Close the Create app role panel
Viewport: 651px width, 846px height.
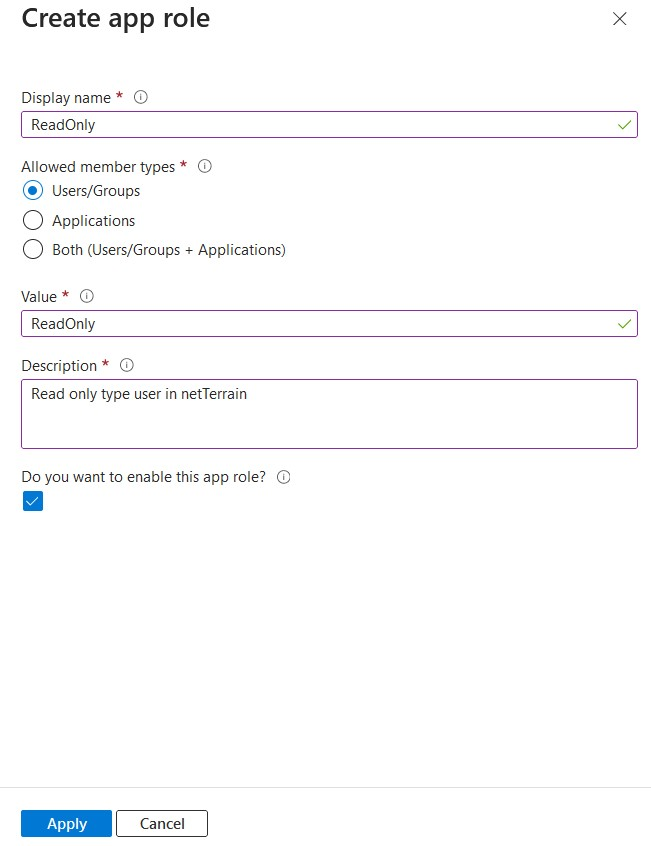click(620, 19)
